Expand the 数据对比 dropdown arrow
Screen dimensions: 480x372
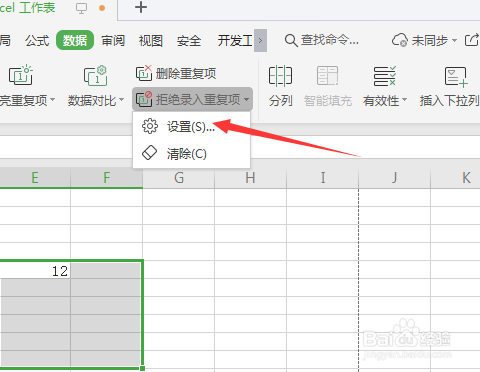121,100
